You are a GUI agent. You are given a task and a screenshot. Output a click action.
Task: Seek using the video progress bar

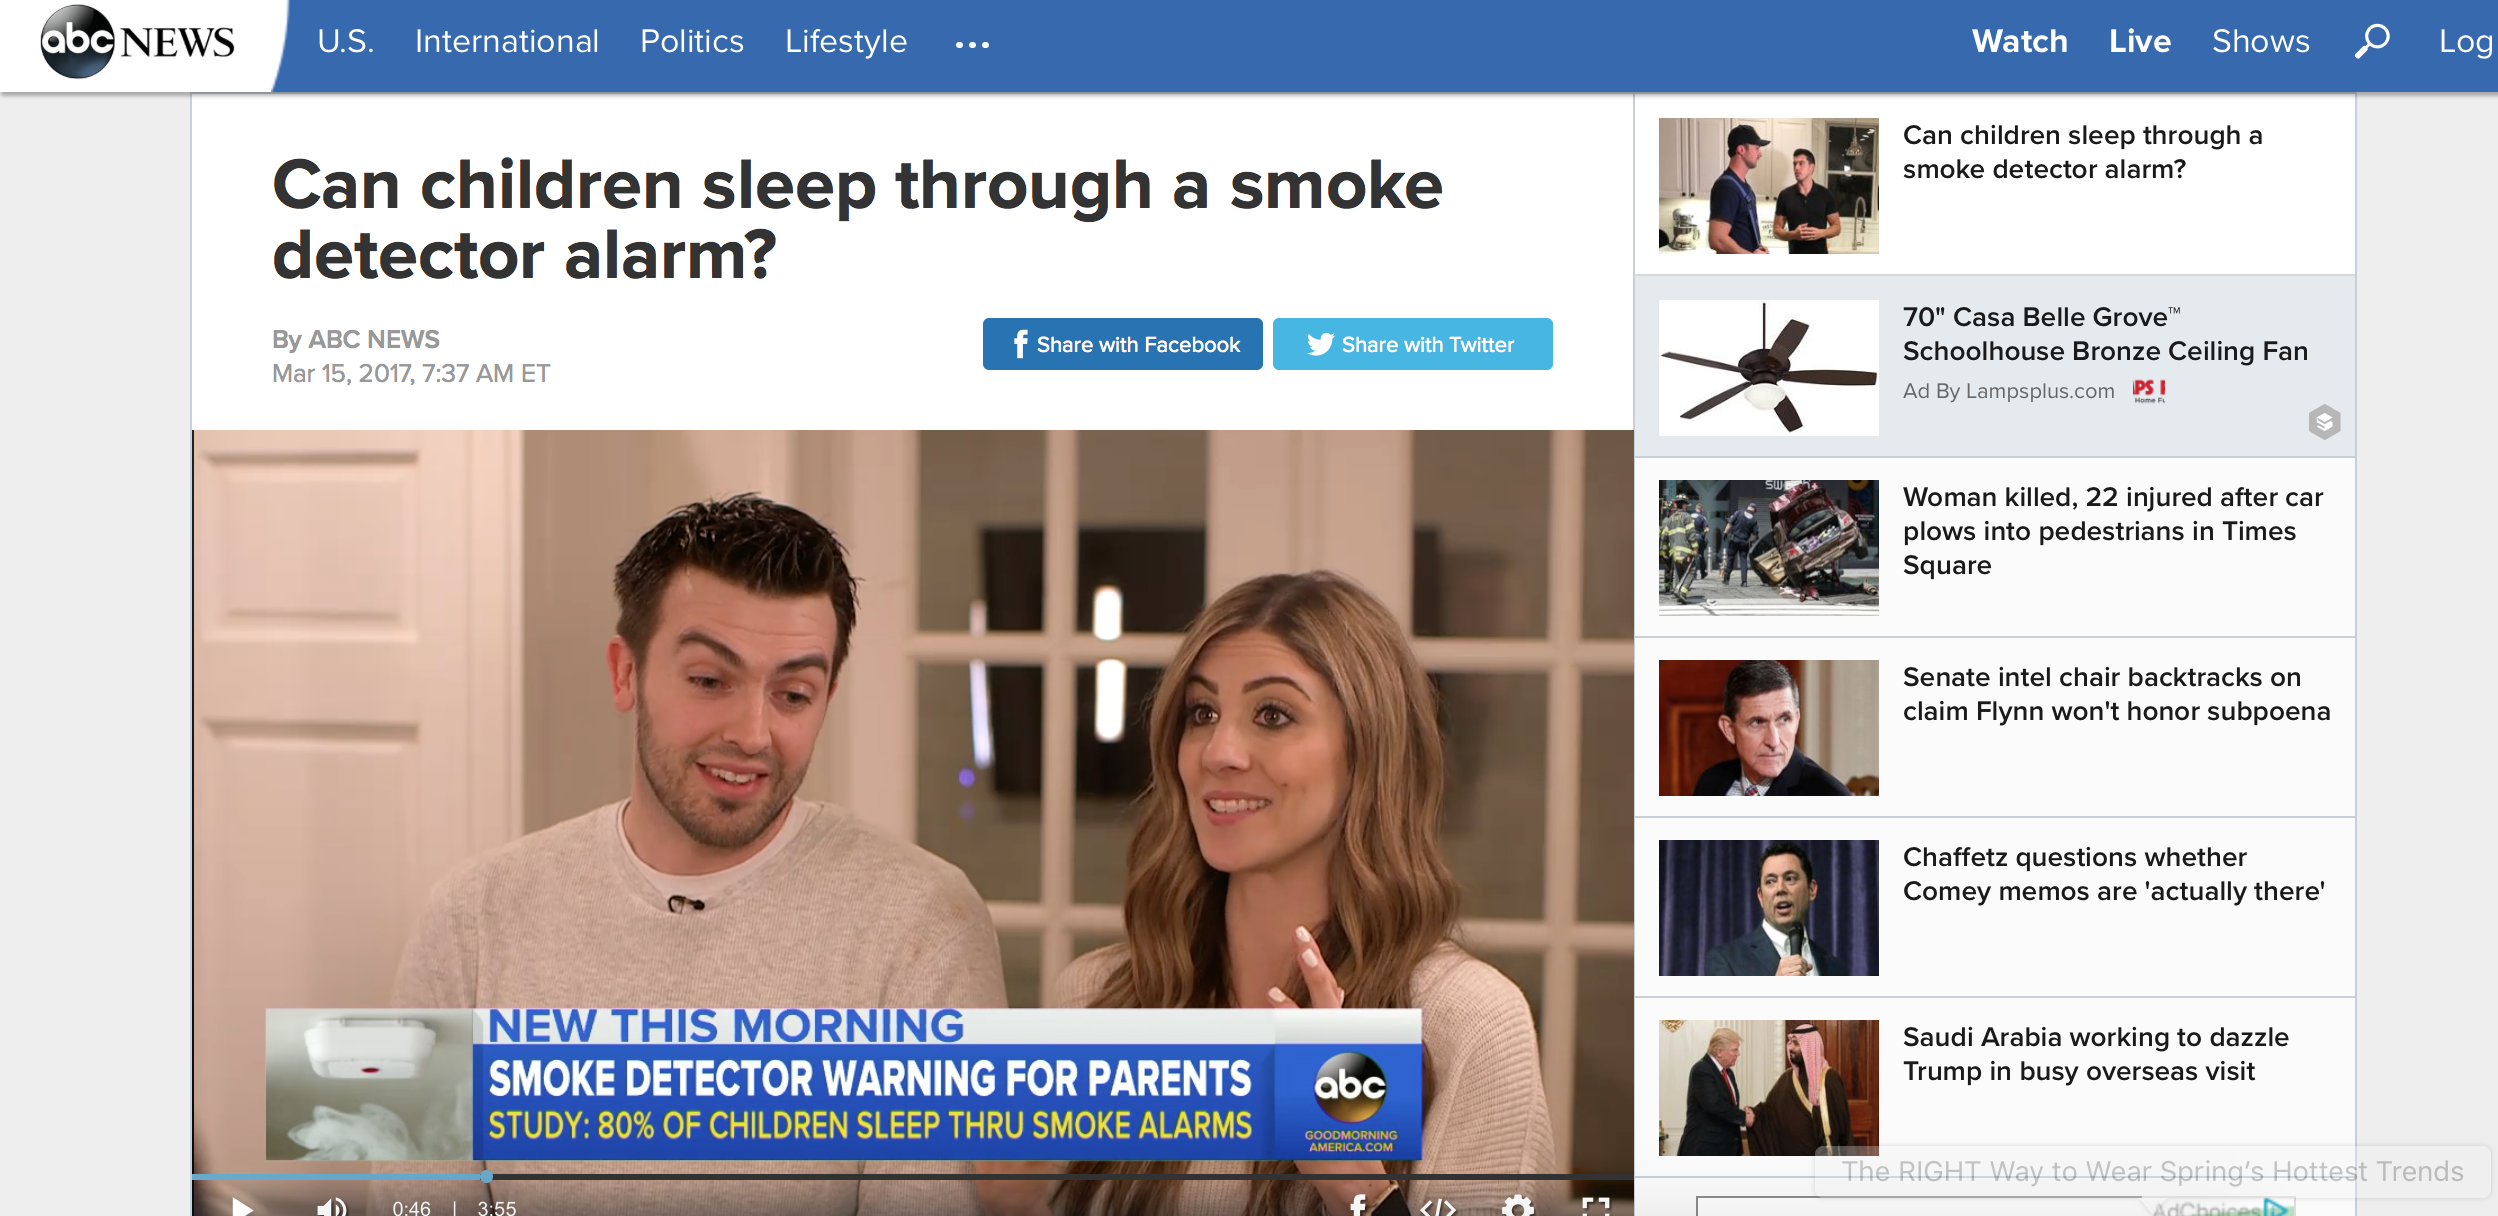click(912, 1177)
